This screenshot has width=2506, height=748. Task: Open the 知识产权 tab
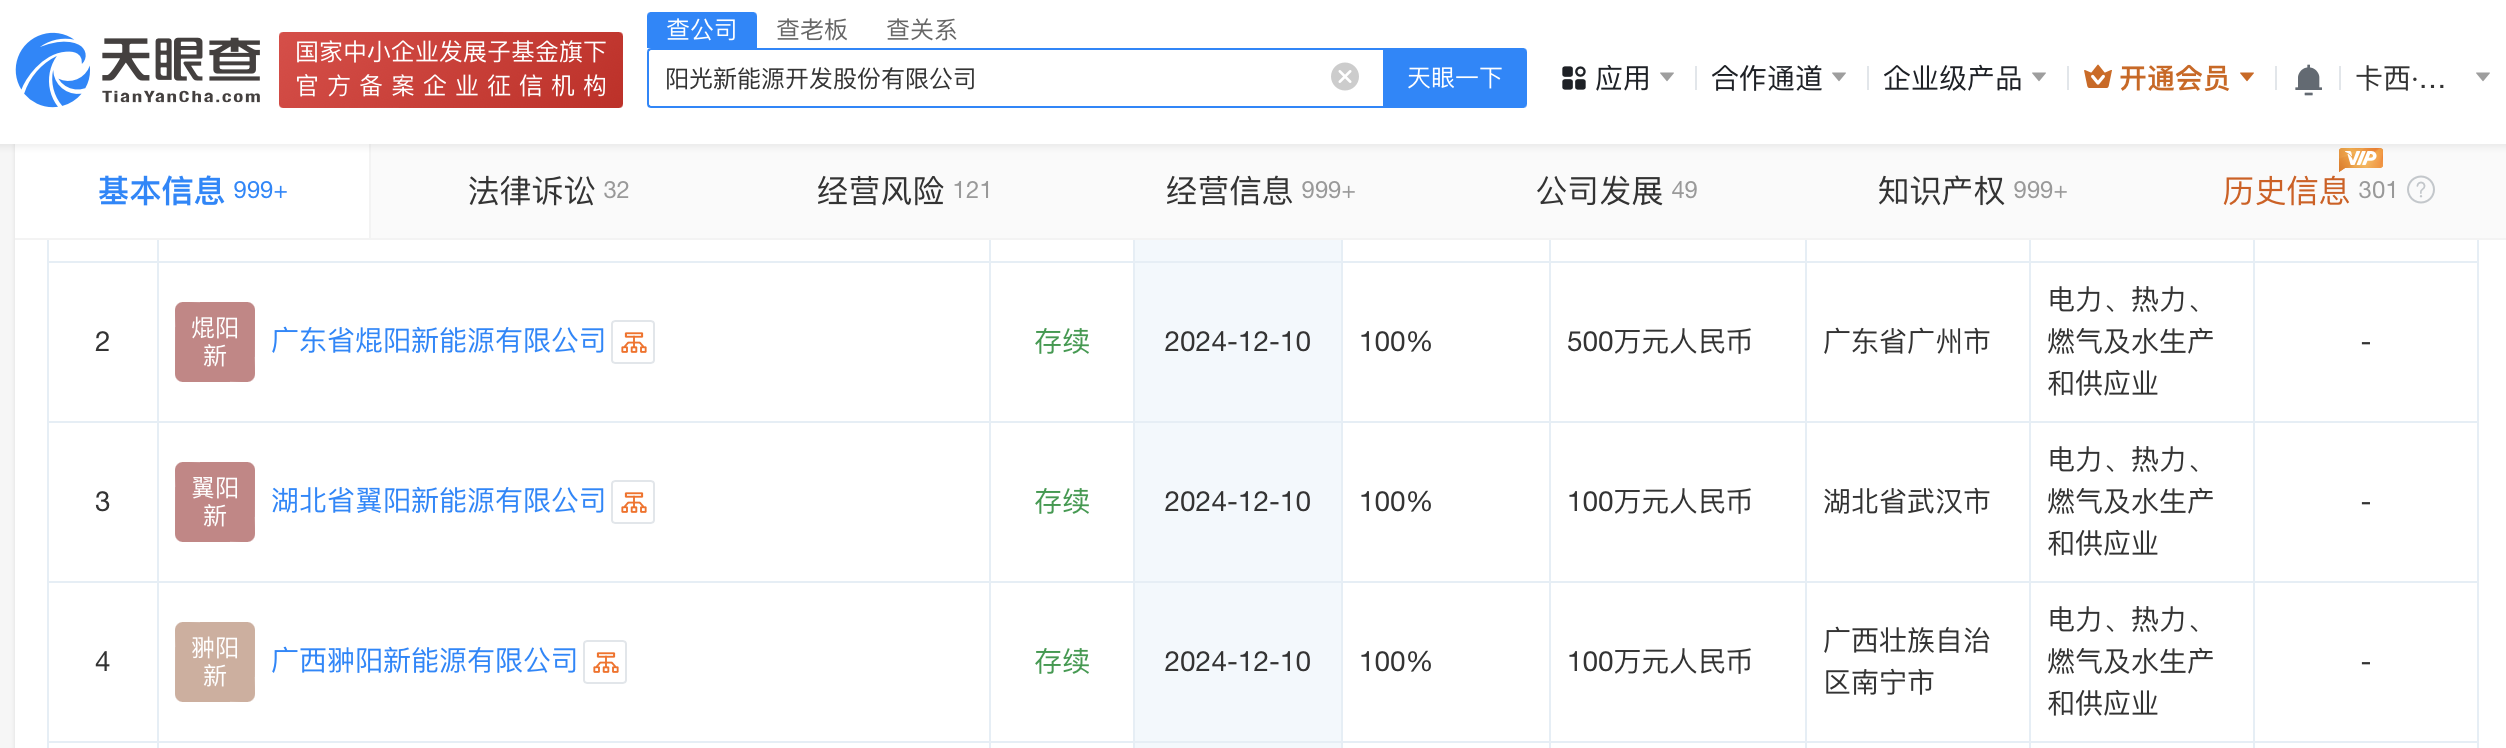tap(1971, 190)
